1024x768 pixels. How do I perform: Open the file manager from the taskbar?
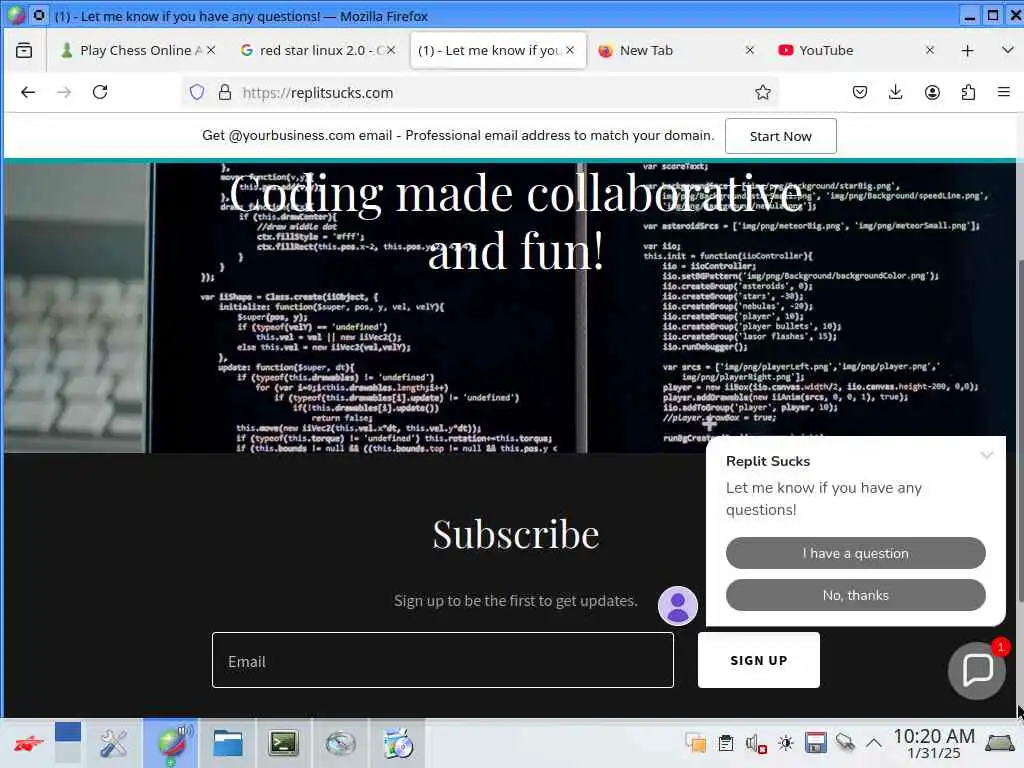click(x=227, y=743)
